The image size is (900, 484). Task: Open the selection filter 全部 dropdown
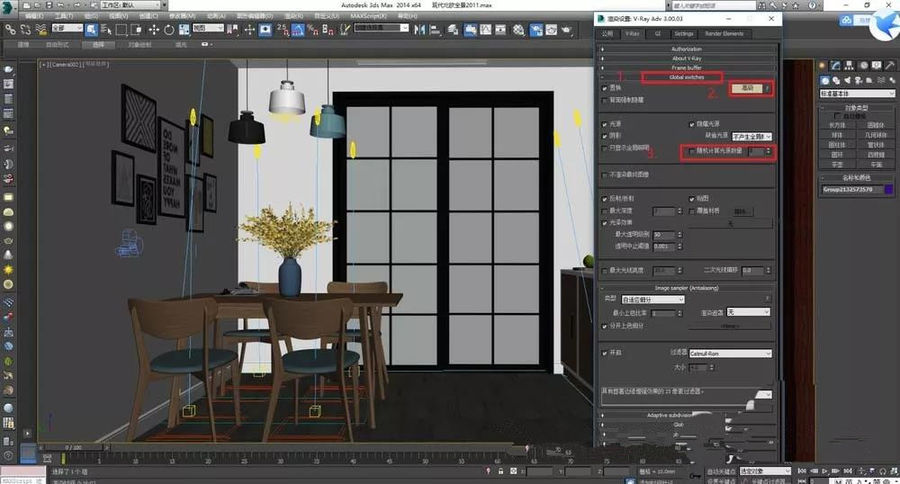(x=68, y=28)
